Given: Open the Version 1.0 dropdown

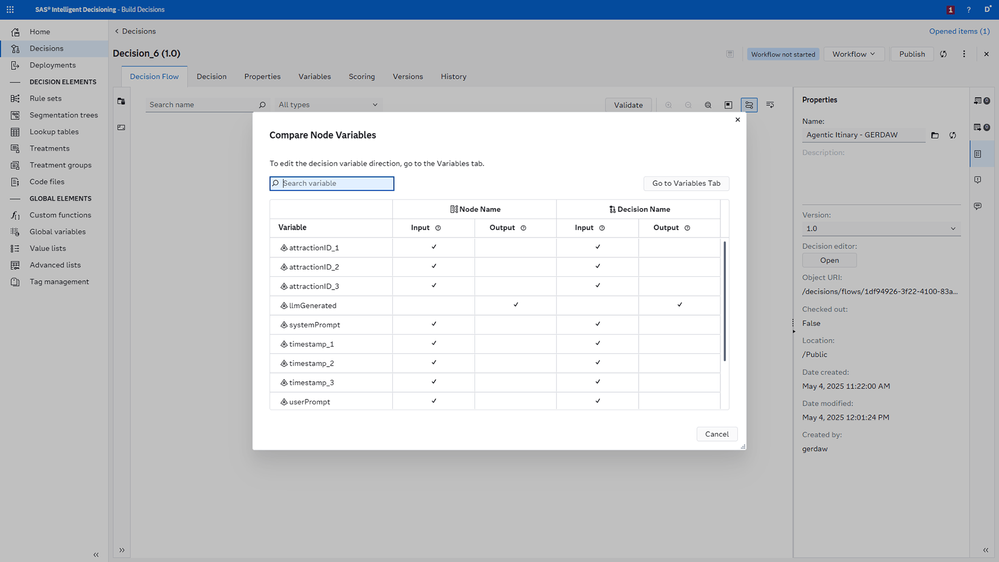Looking at the screenshot, I should point(881,229).
